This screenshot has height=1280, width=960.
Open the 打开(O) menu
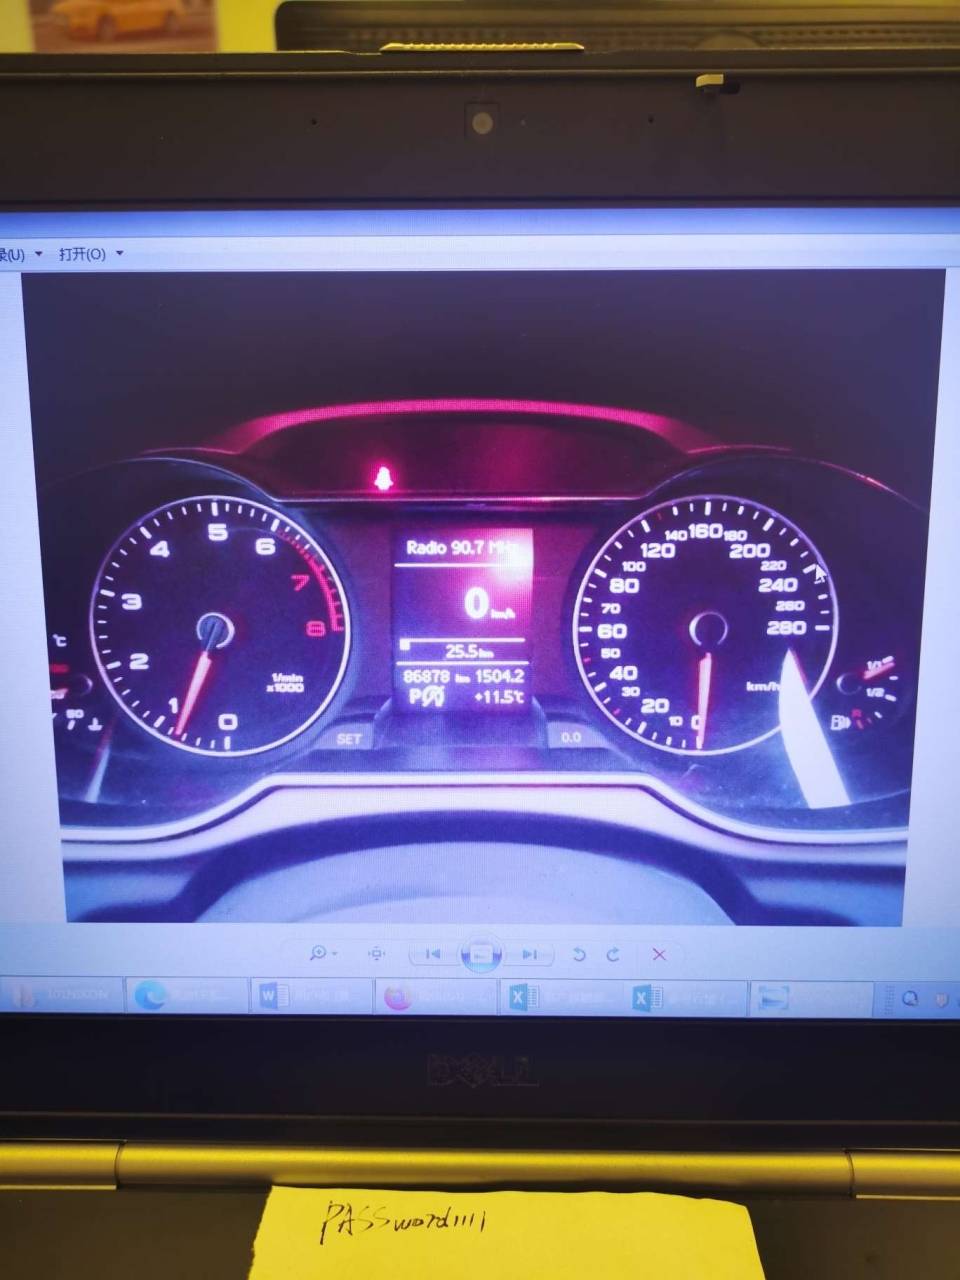(x=82, y=254)
